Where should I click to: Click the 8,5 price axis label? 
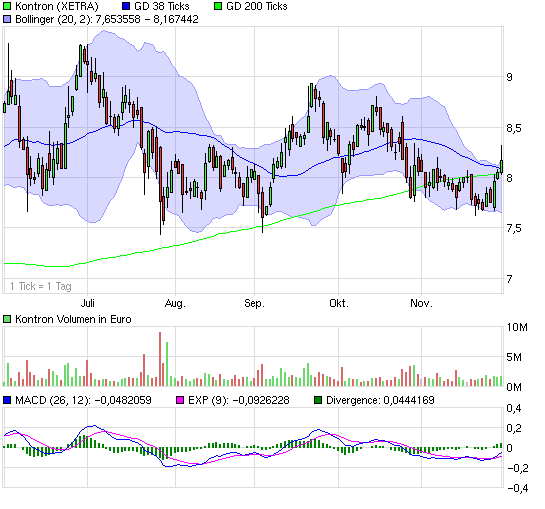(x=514, y=128)
